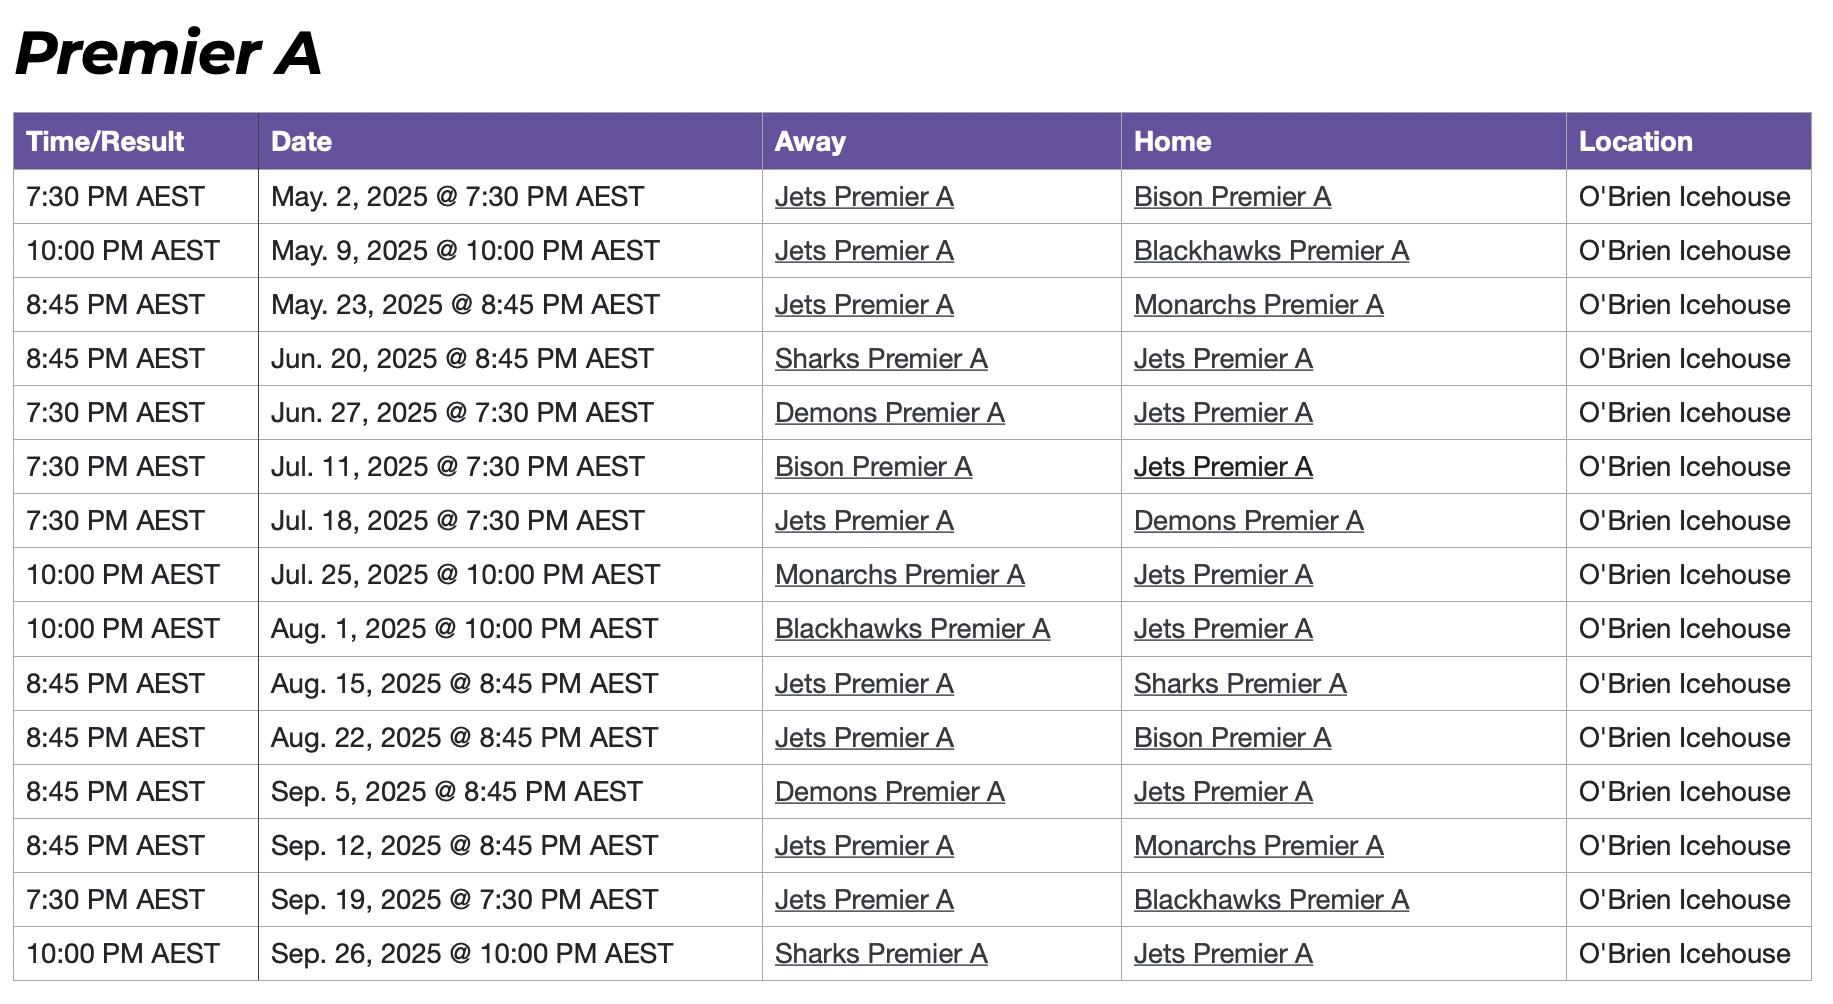Open Bison Premier A home link for May 2
This screenshot has width=1833, height=1004.
pos(1232,197)
